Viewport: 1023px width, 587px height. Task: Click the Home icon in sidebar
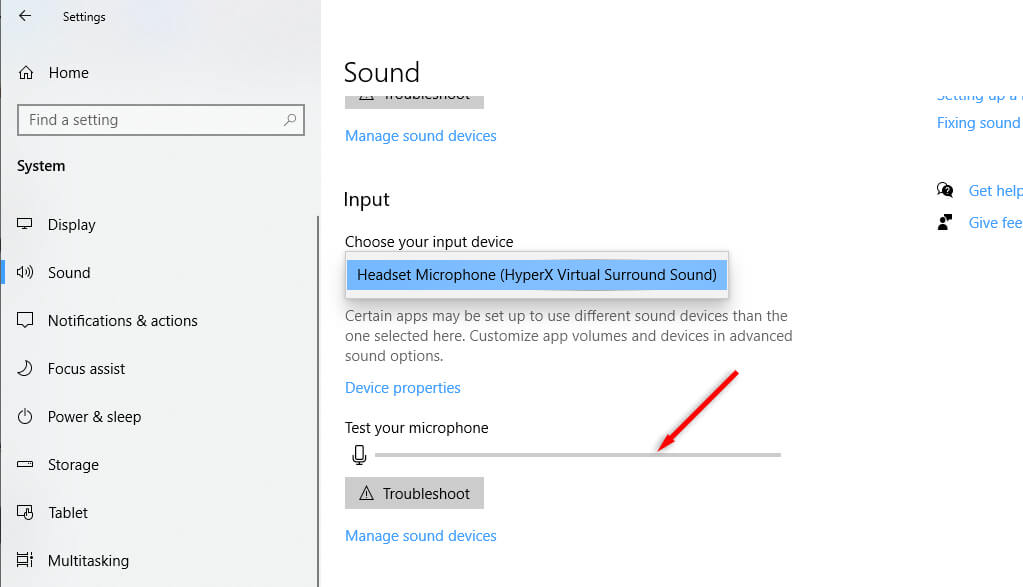pyautogui.click(x=26, y=73)
